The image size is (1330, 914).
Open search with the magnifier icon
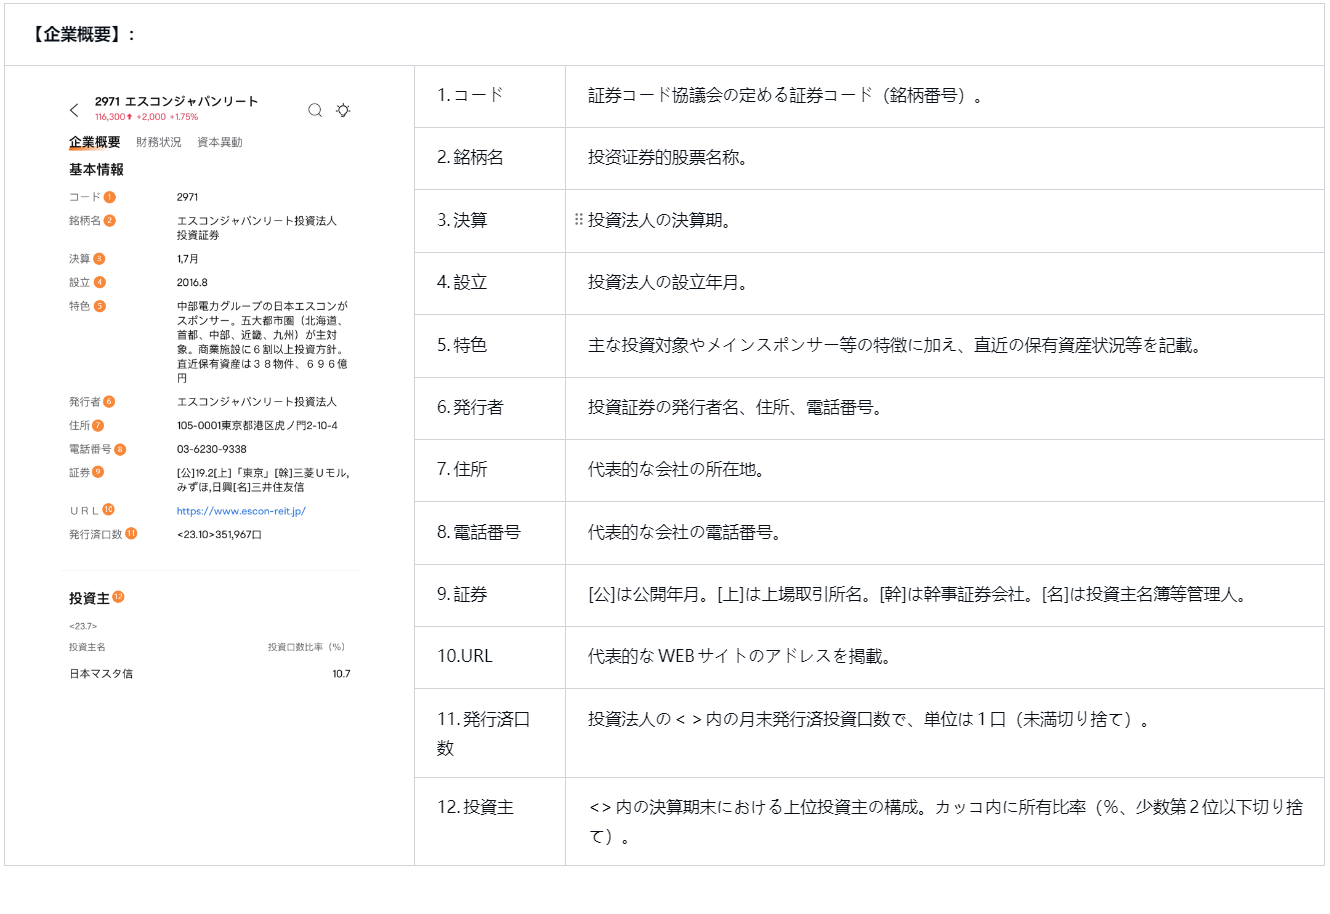coord(315,110)
